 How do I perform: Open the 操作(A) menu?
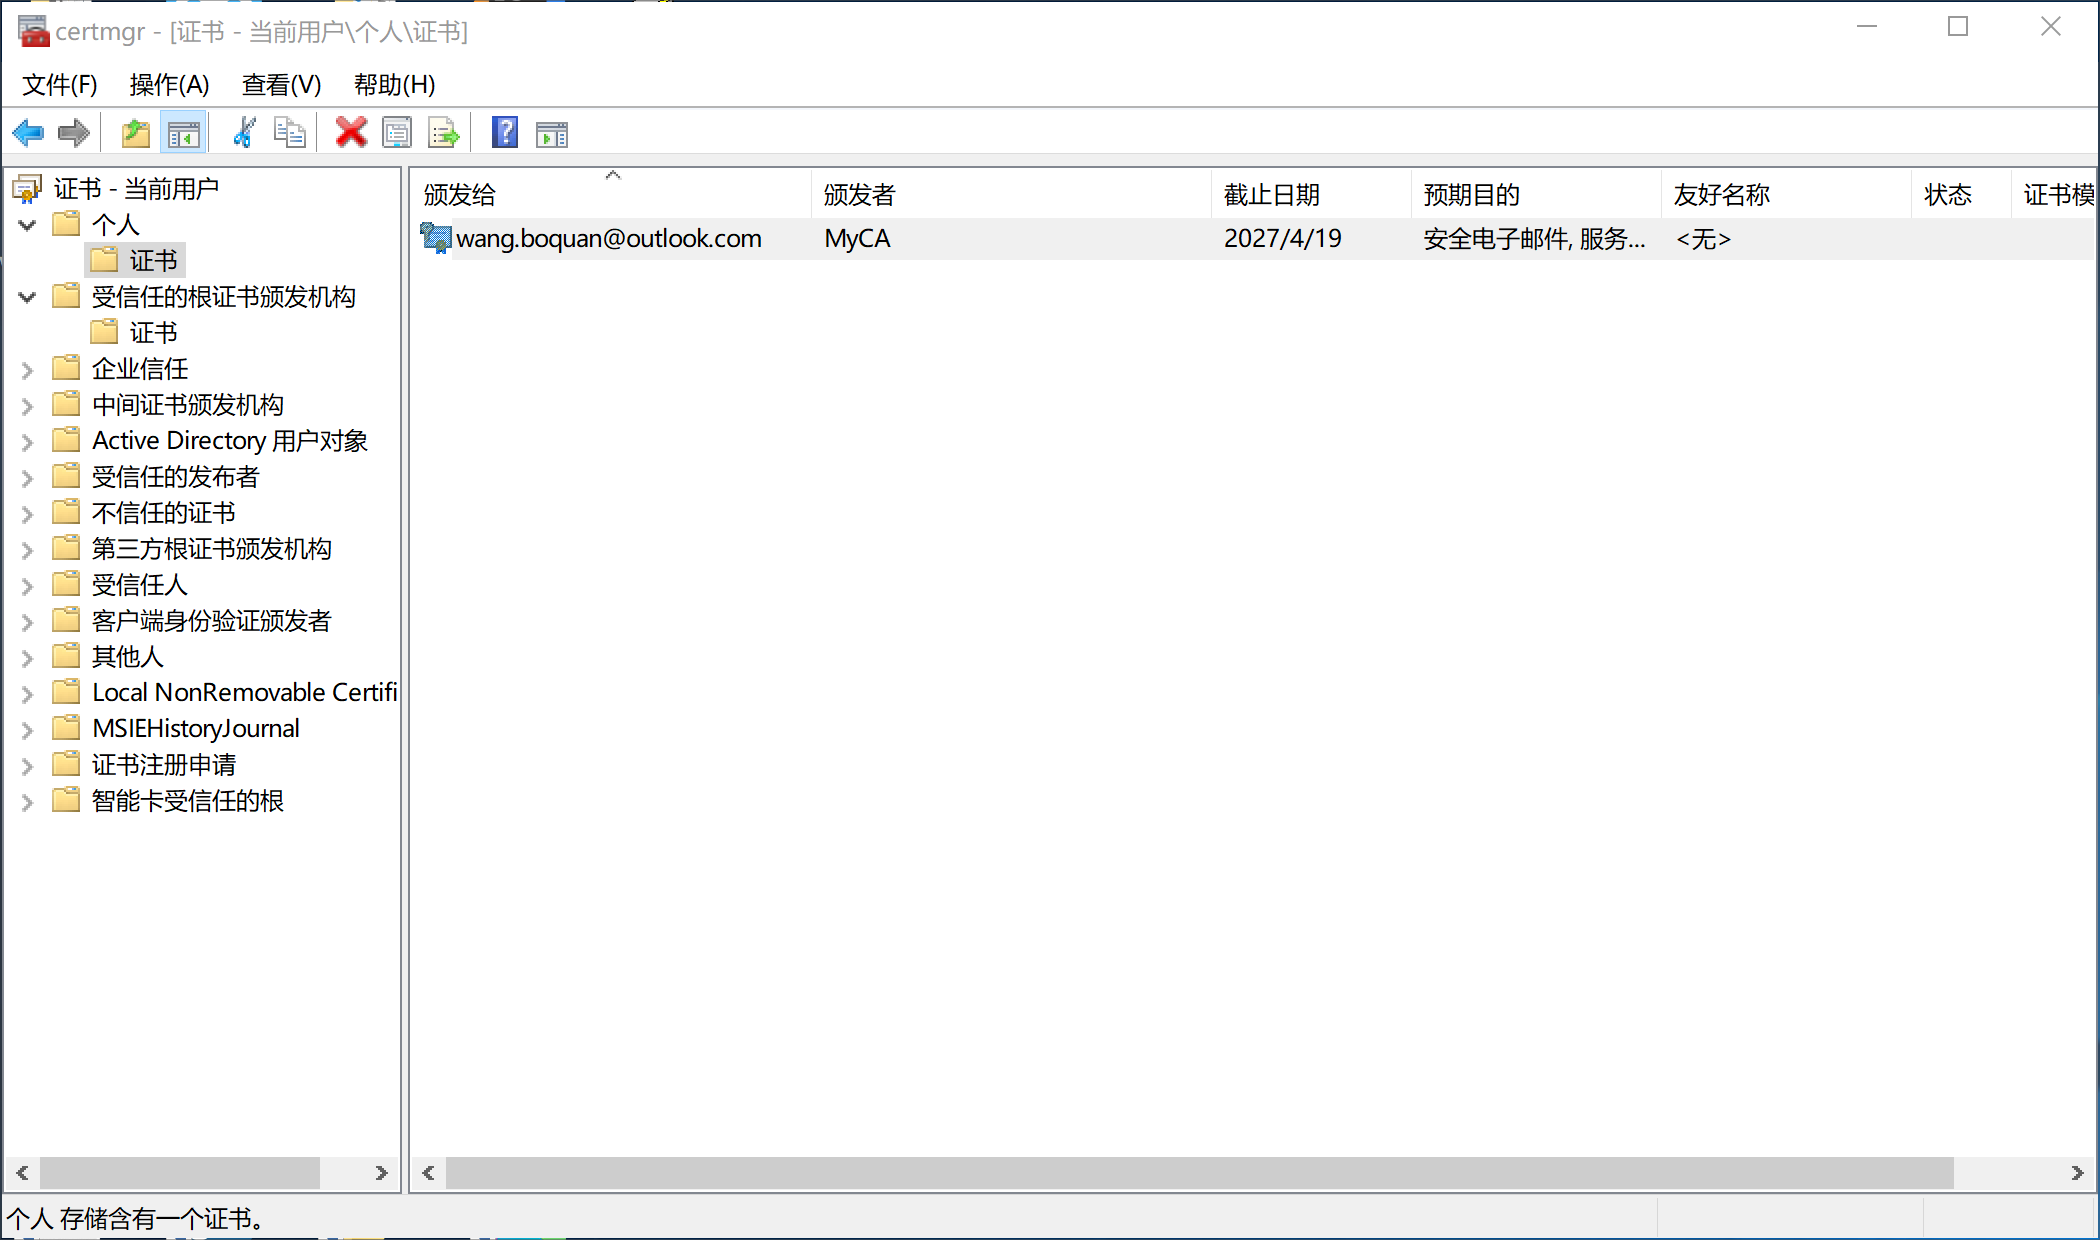[169, 85]
